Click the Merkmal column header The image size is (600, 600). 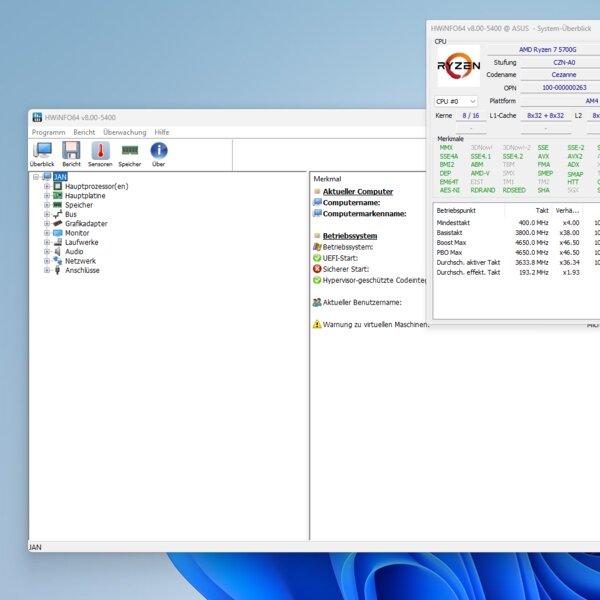point(327,179)
